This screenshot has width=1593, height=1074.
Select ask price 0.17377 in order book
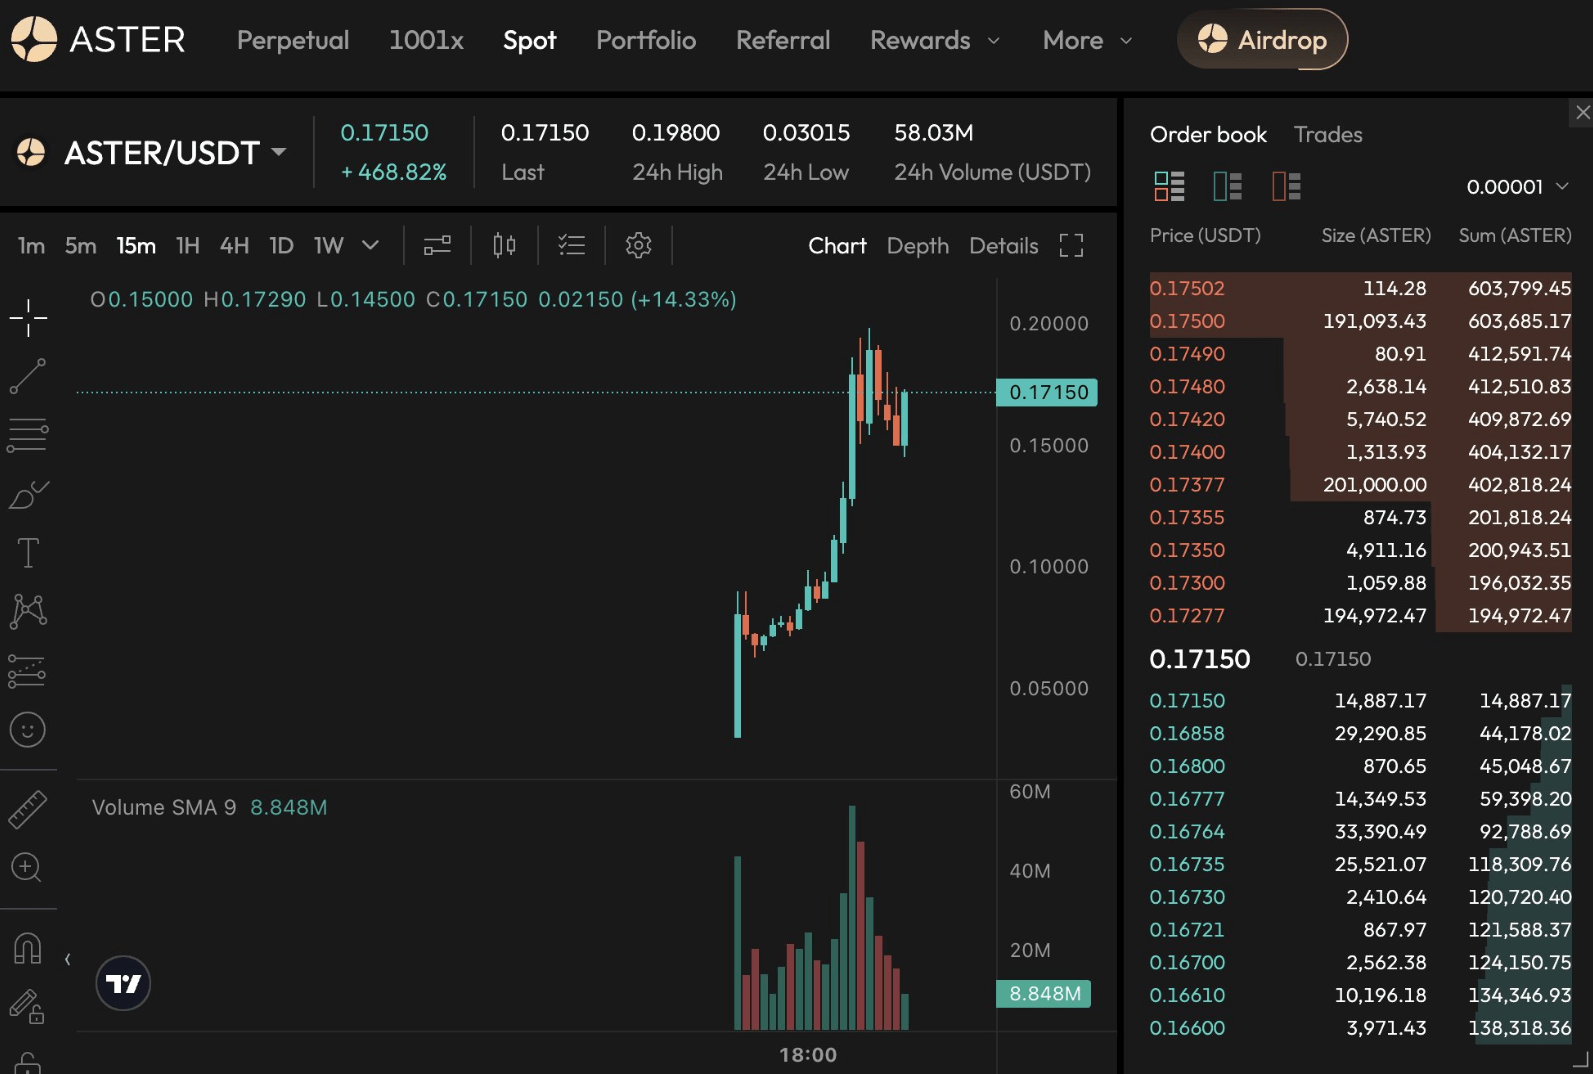(x=1187, y=485)
